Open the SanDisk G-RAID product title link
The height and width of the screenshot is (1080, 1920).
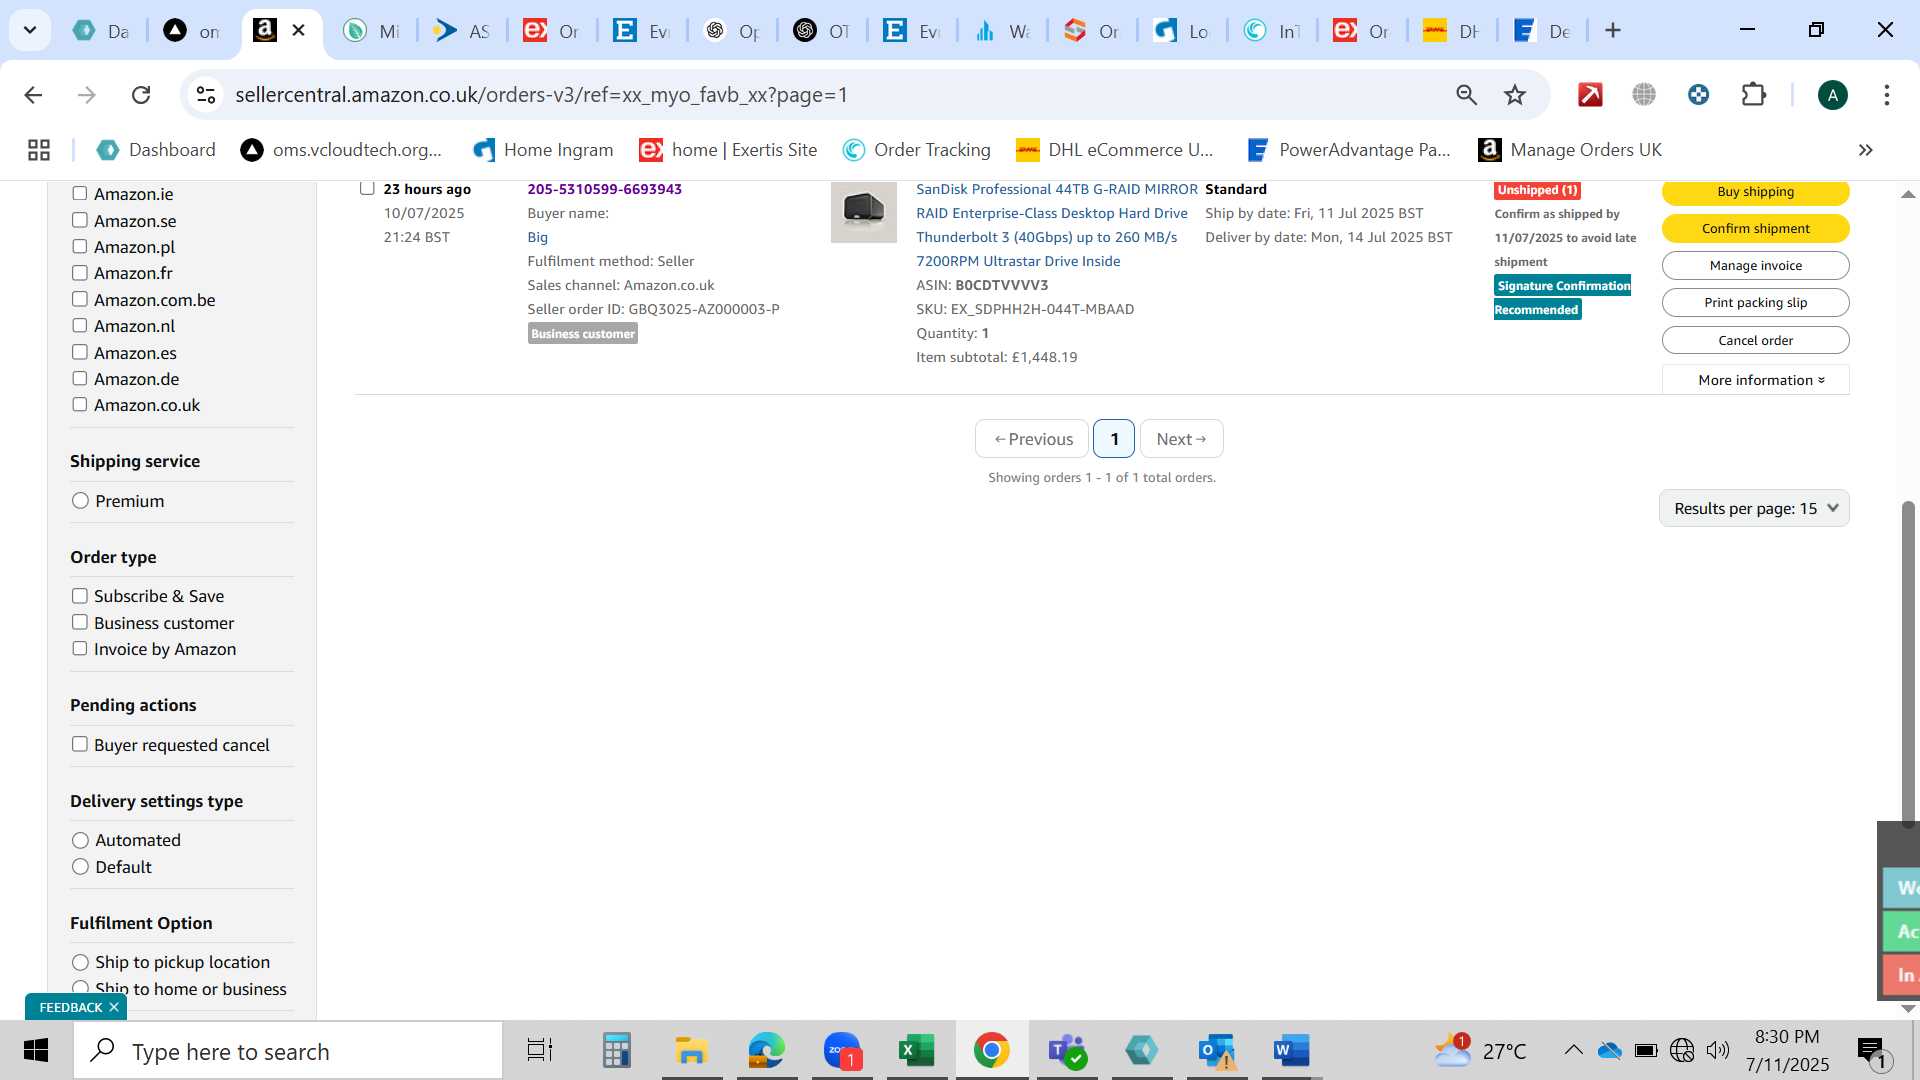tap(1056, 225)
